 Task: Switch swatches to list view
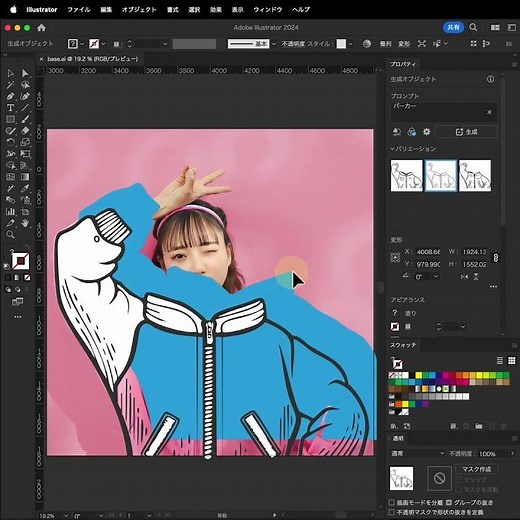coord(500,360)
